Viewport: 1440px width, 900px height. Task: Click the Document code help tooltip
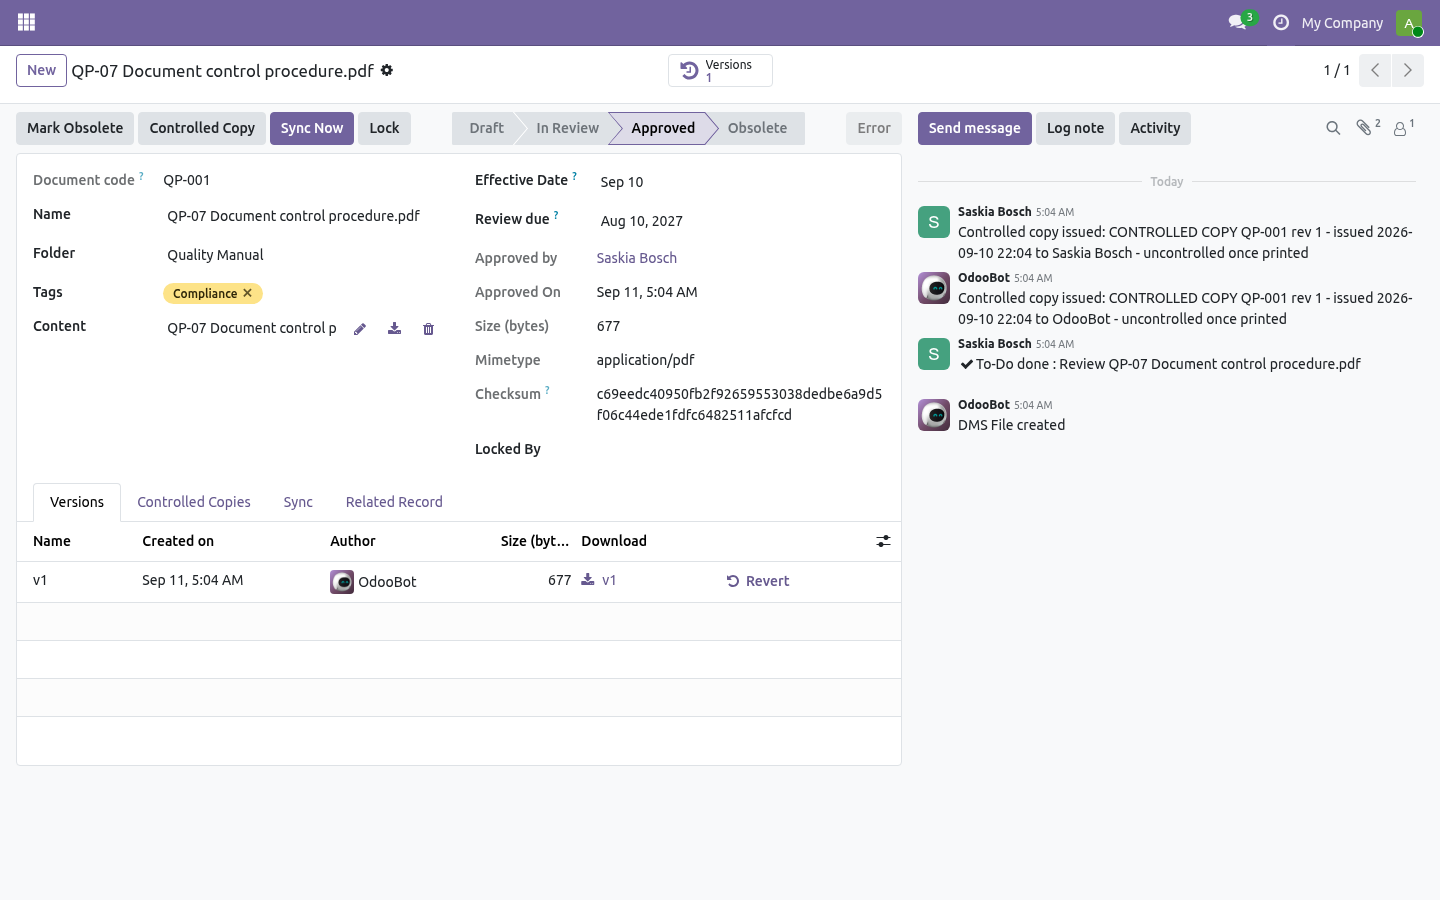tap(141, 176)
